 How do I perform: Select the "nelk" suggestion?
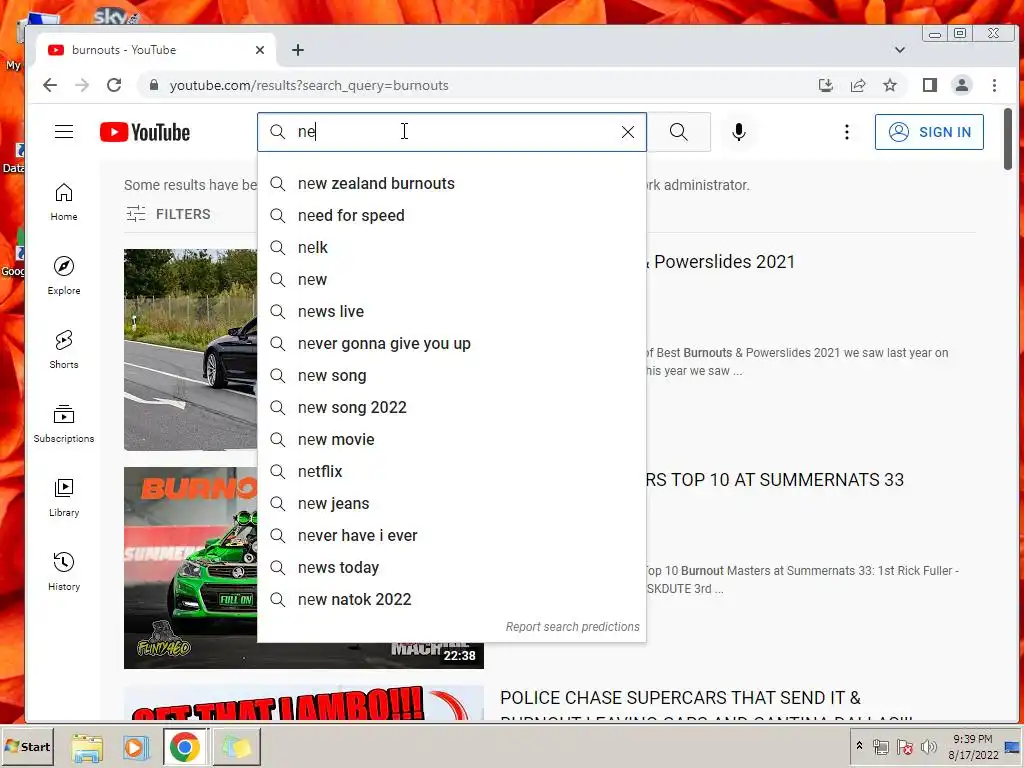(x=452, y=248)
